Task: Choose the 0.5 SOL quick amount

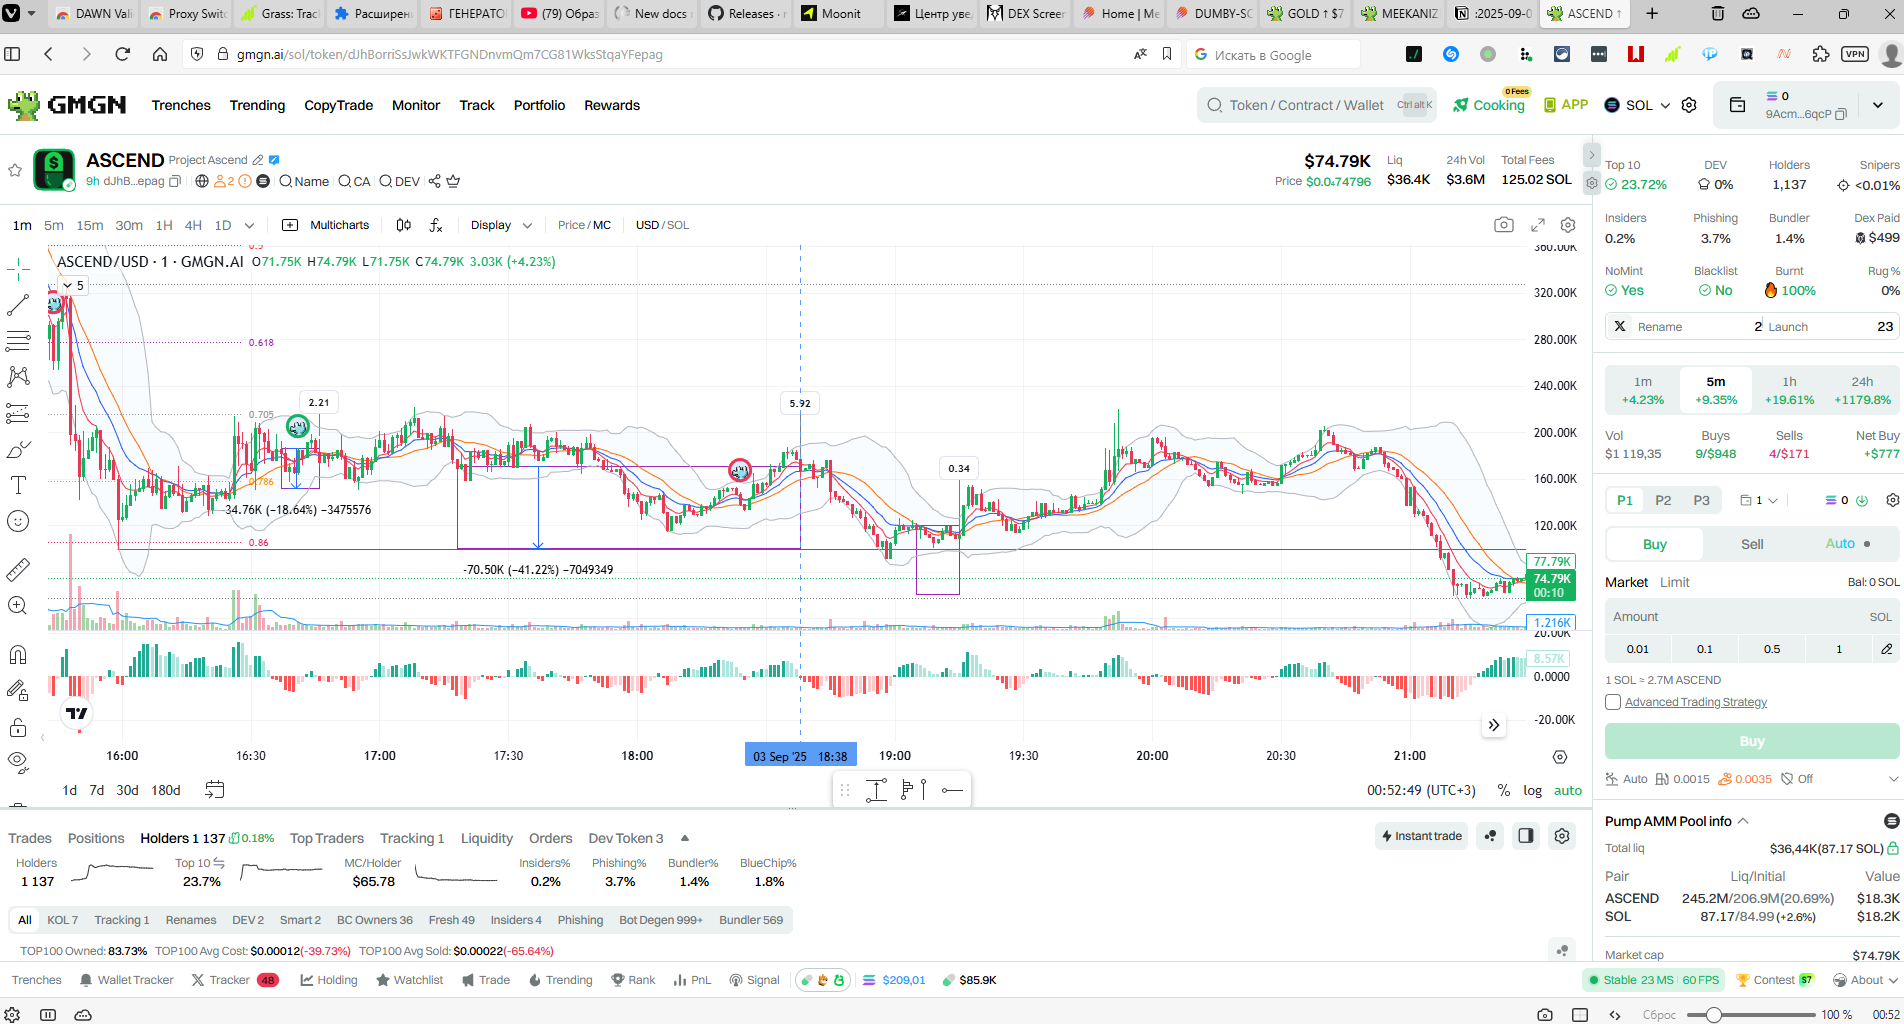Action: pos(1771,649)
